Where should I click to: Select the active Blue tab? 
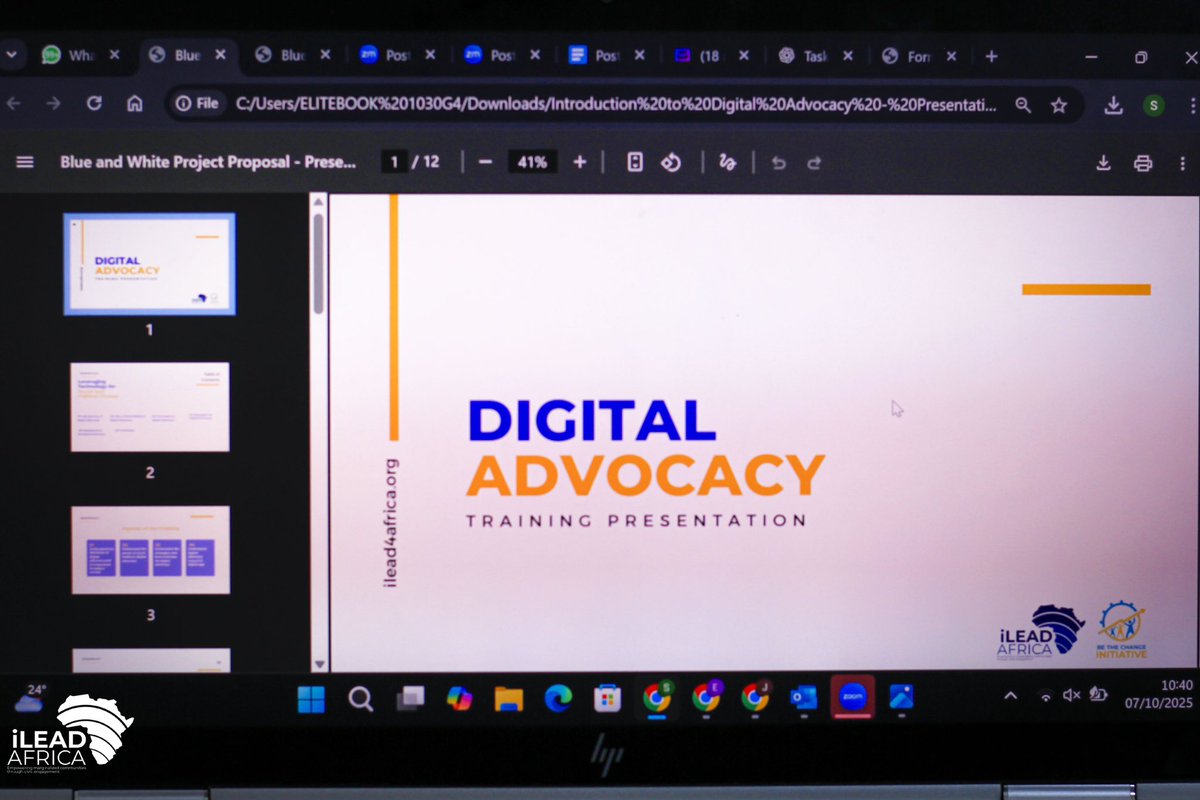tap(188, 56)
